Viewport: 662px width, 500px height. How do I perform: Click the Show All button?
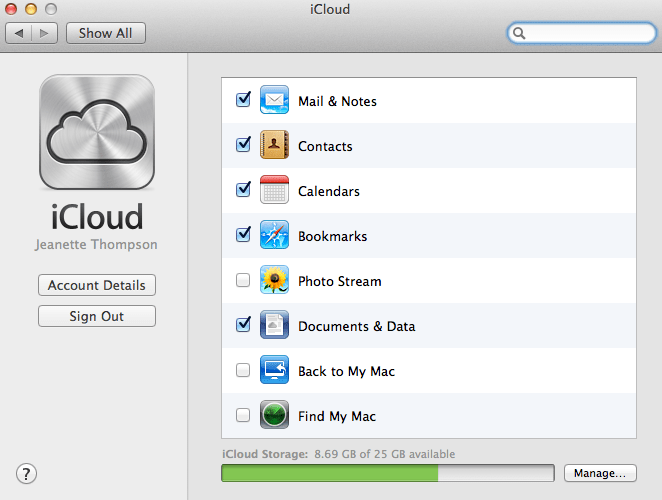106,33
